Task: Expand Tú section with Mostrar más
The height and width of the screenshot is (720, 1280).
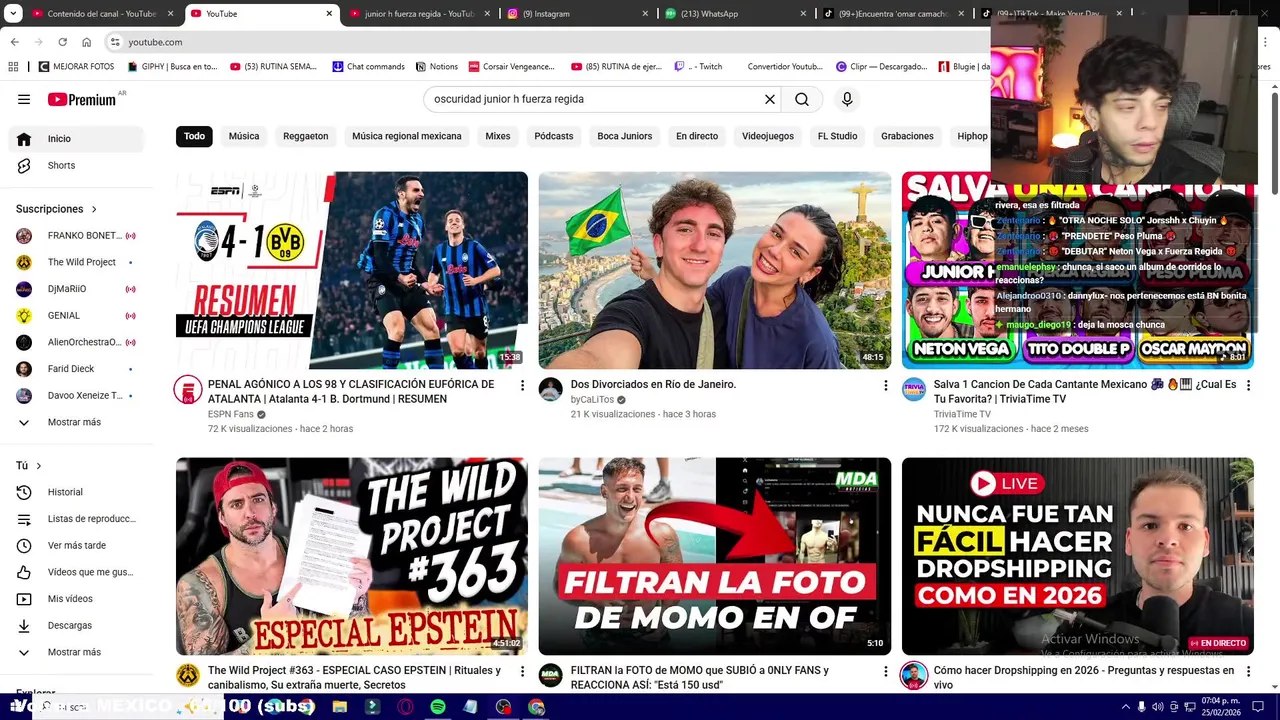Action: (76, 652)
